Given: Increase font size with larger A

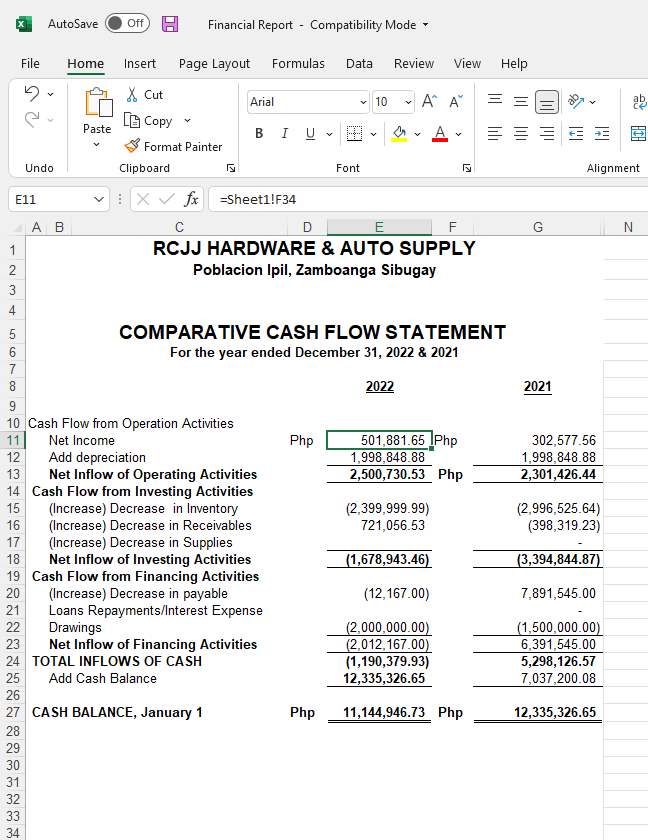Looking at the screenshot, I should tap(429, 101).
